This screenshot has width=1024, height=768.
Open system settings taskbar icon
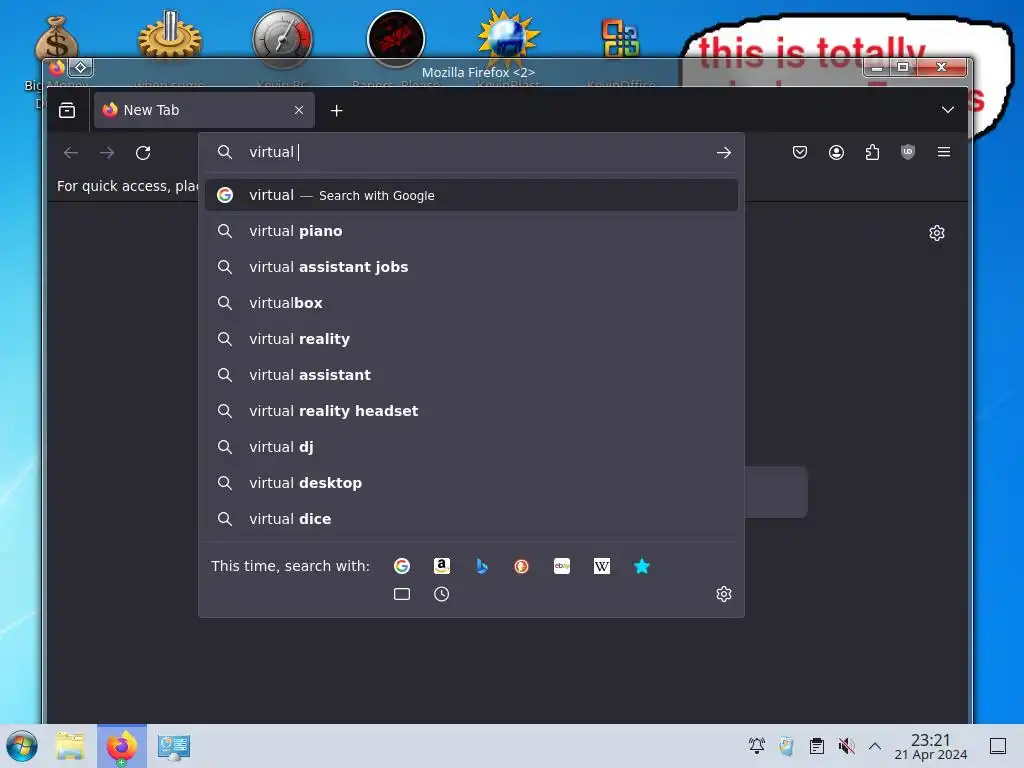point(174,746)
